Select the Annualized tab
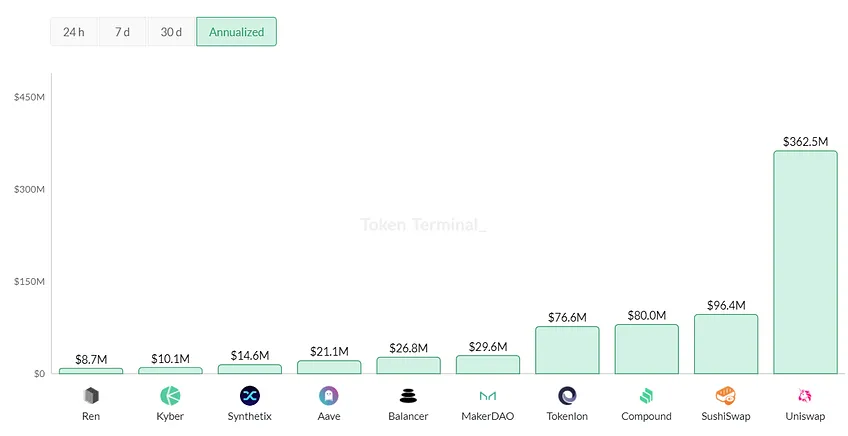The image size is (848, 436). pyautogui.click(x=236, y=32)
